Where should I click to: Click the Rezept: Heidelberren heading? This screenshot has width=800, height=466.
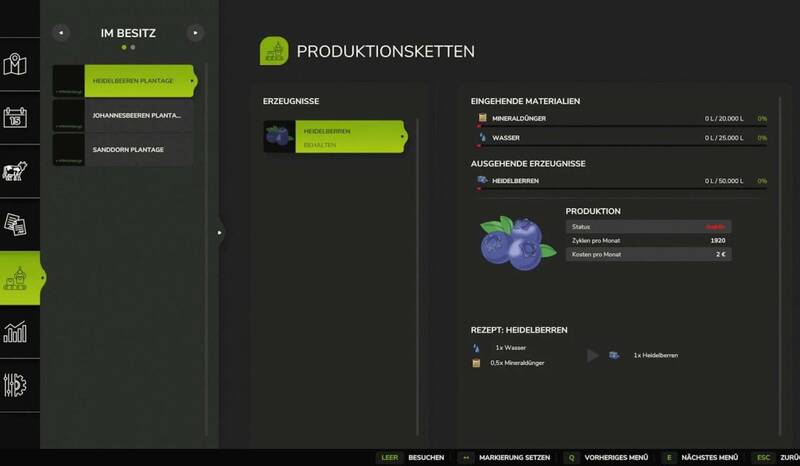pyautogui.click(x=519, y=330)
